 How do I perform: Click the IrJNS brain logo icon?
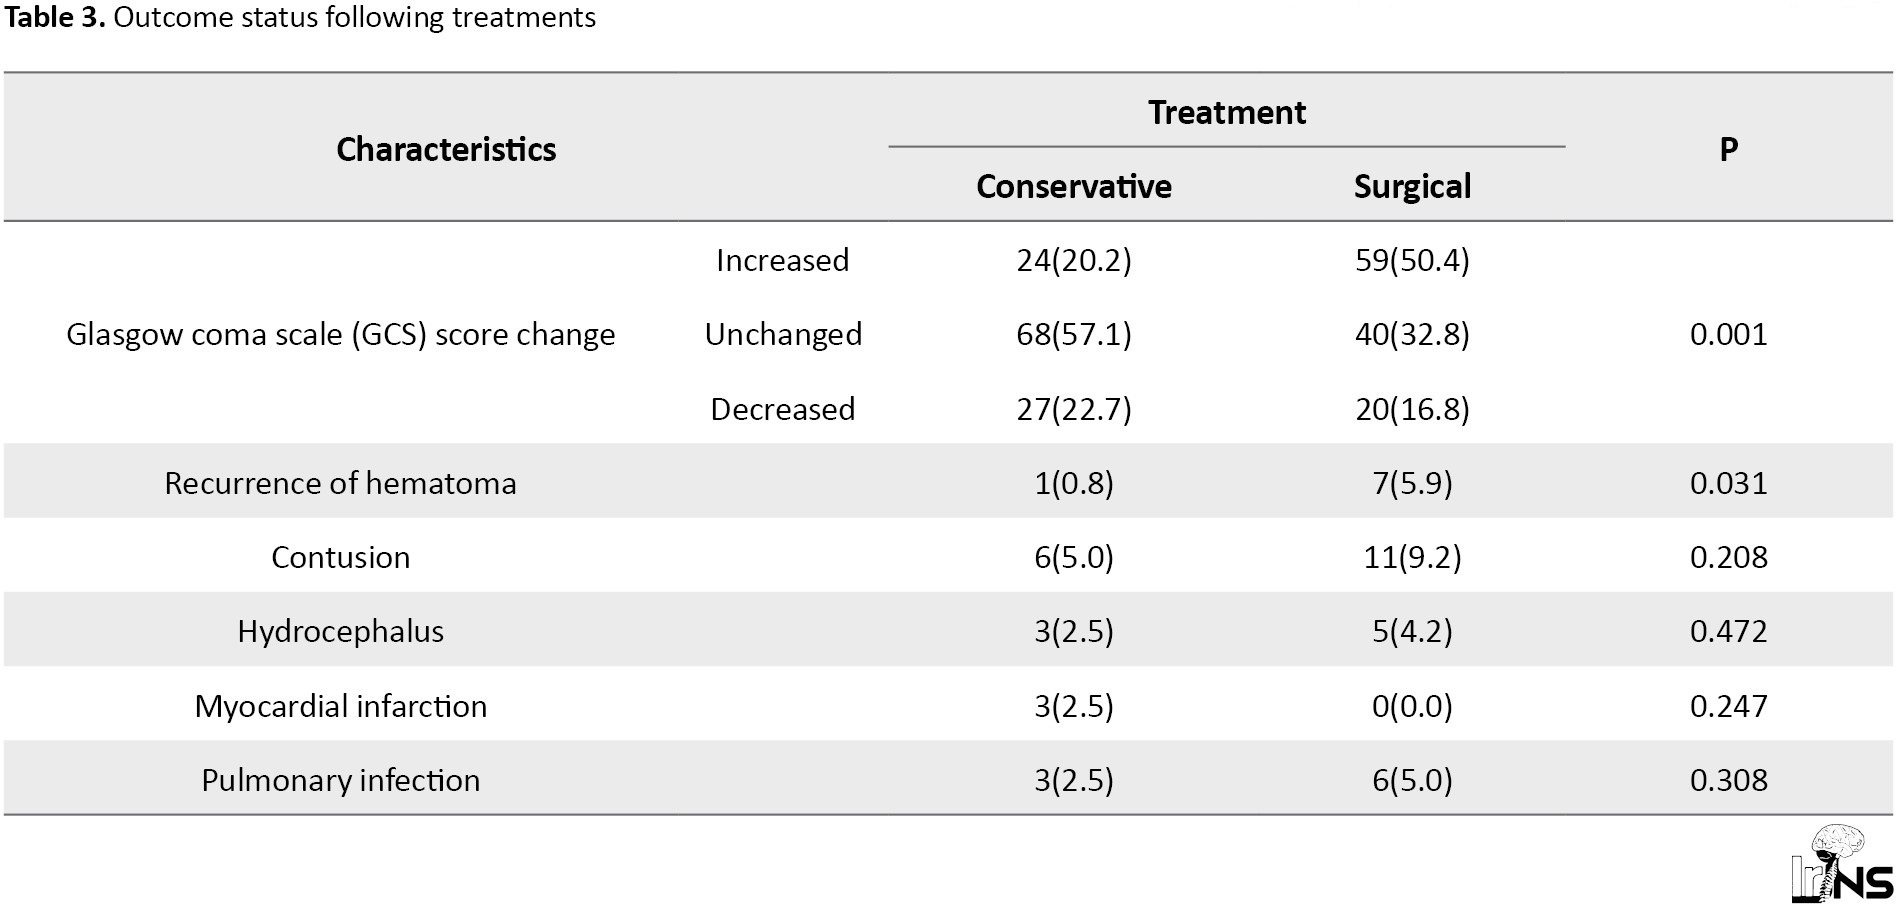1841,864
